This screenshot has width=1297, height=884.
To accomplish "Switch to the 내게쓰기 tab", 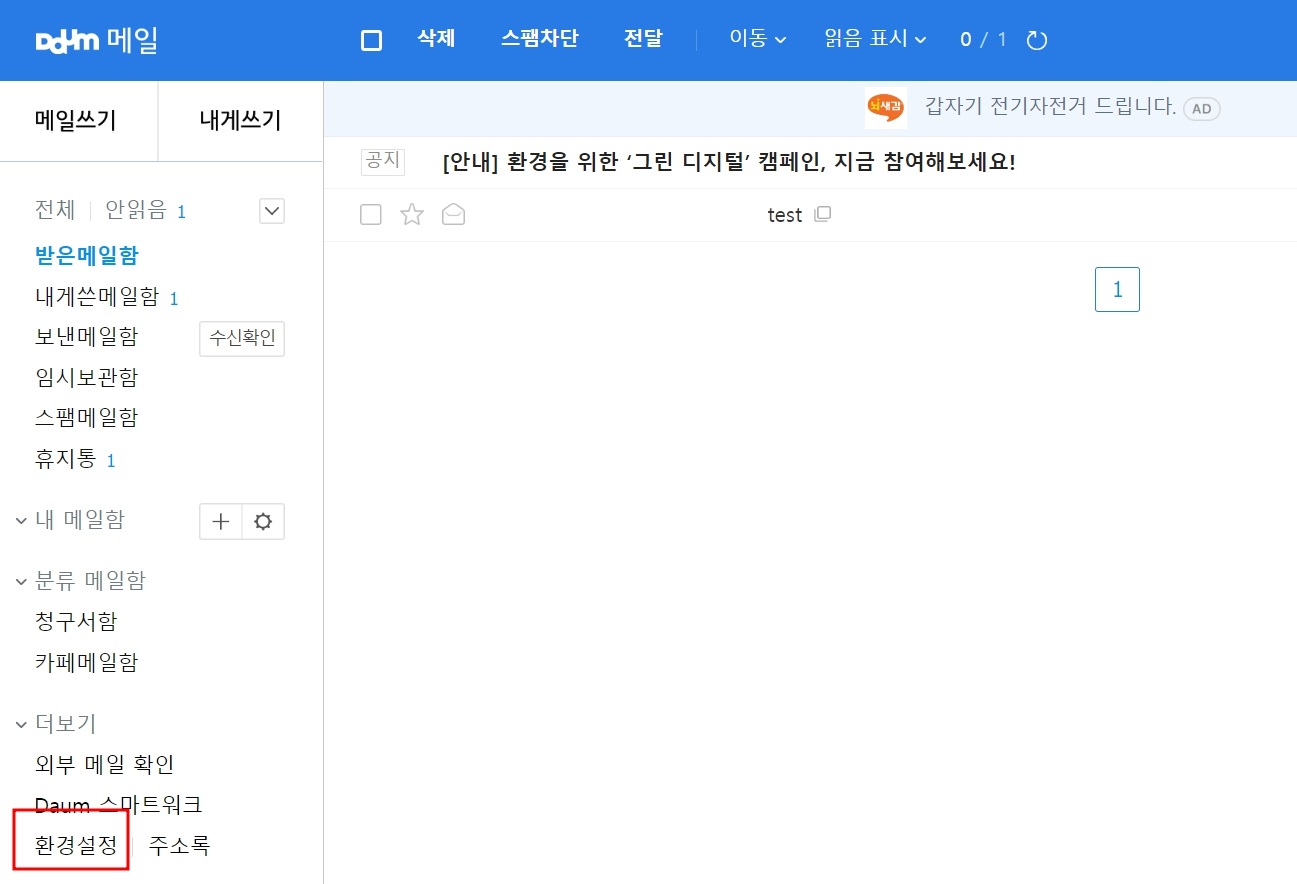I will coord(240,120).
